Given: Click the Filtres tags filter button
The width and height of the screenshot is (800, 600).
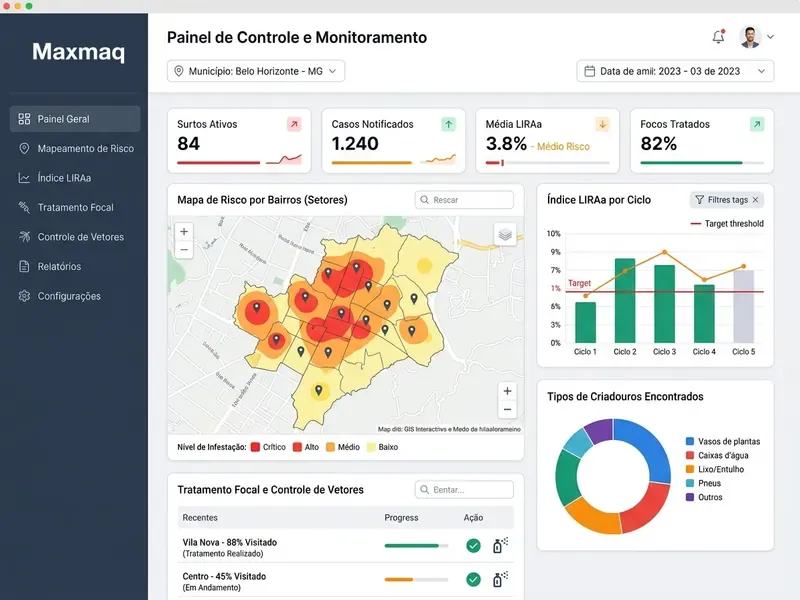Looking at the screenshot, I should [727, 200].
